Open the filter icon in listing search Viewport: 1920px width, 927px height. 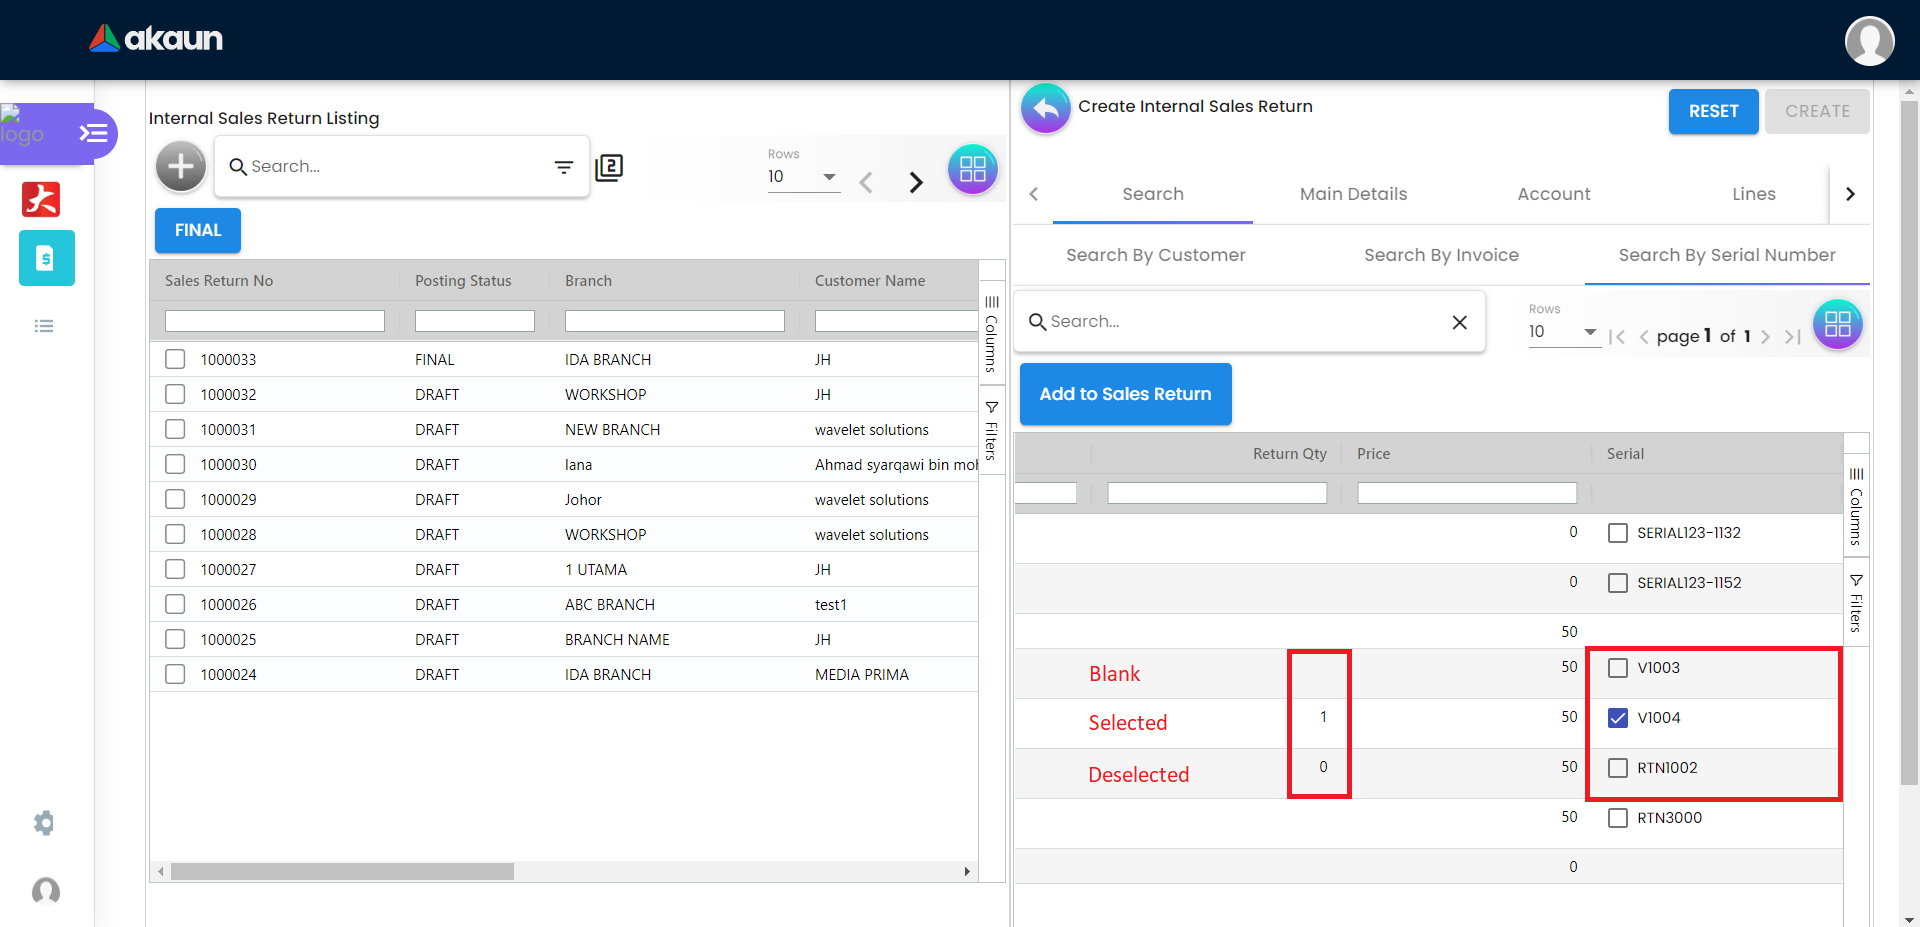[564, 167]
